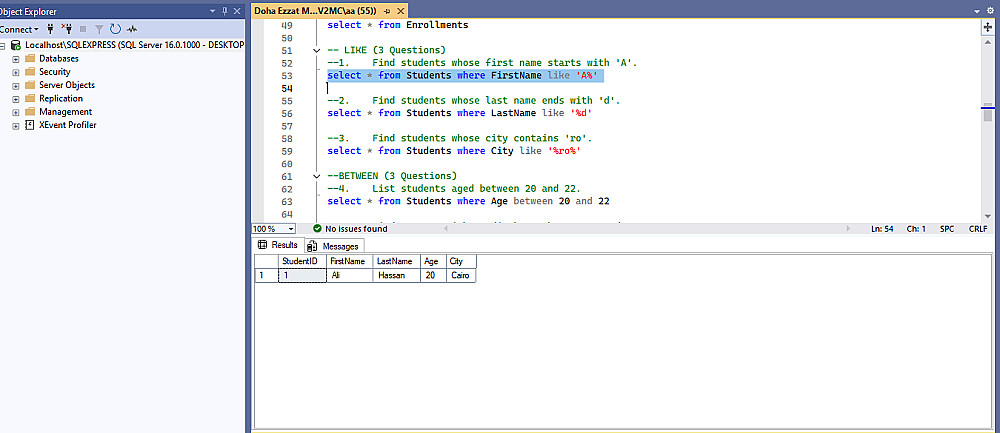Expand the Replication node
This screenshot has width=1000, height=433.
click(16, 99)
